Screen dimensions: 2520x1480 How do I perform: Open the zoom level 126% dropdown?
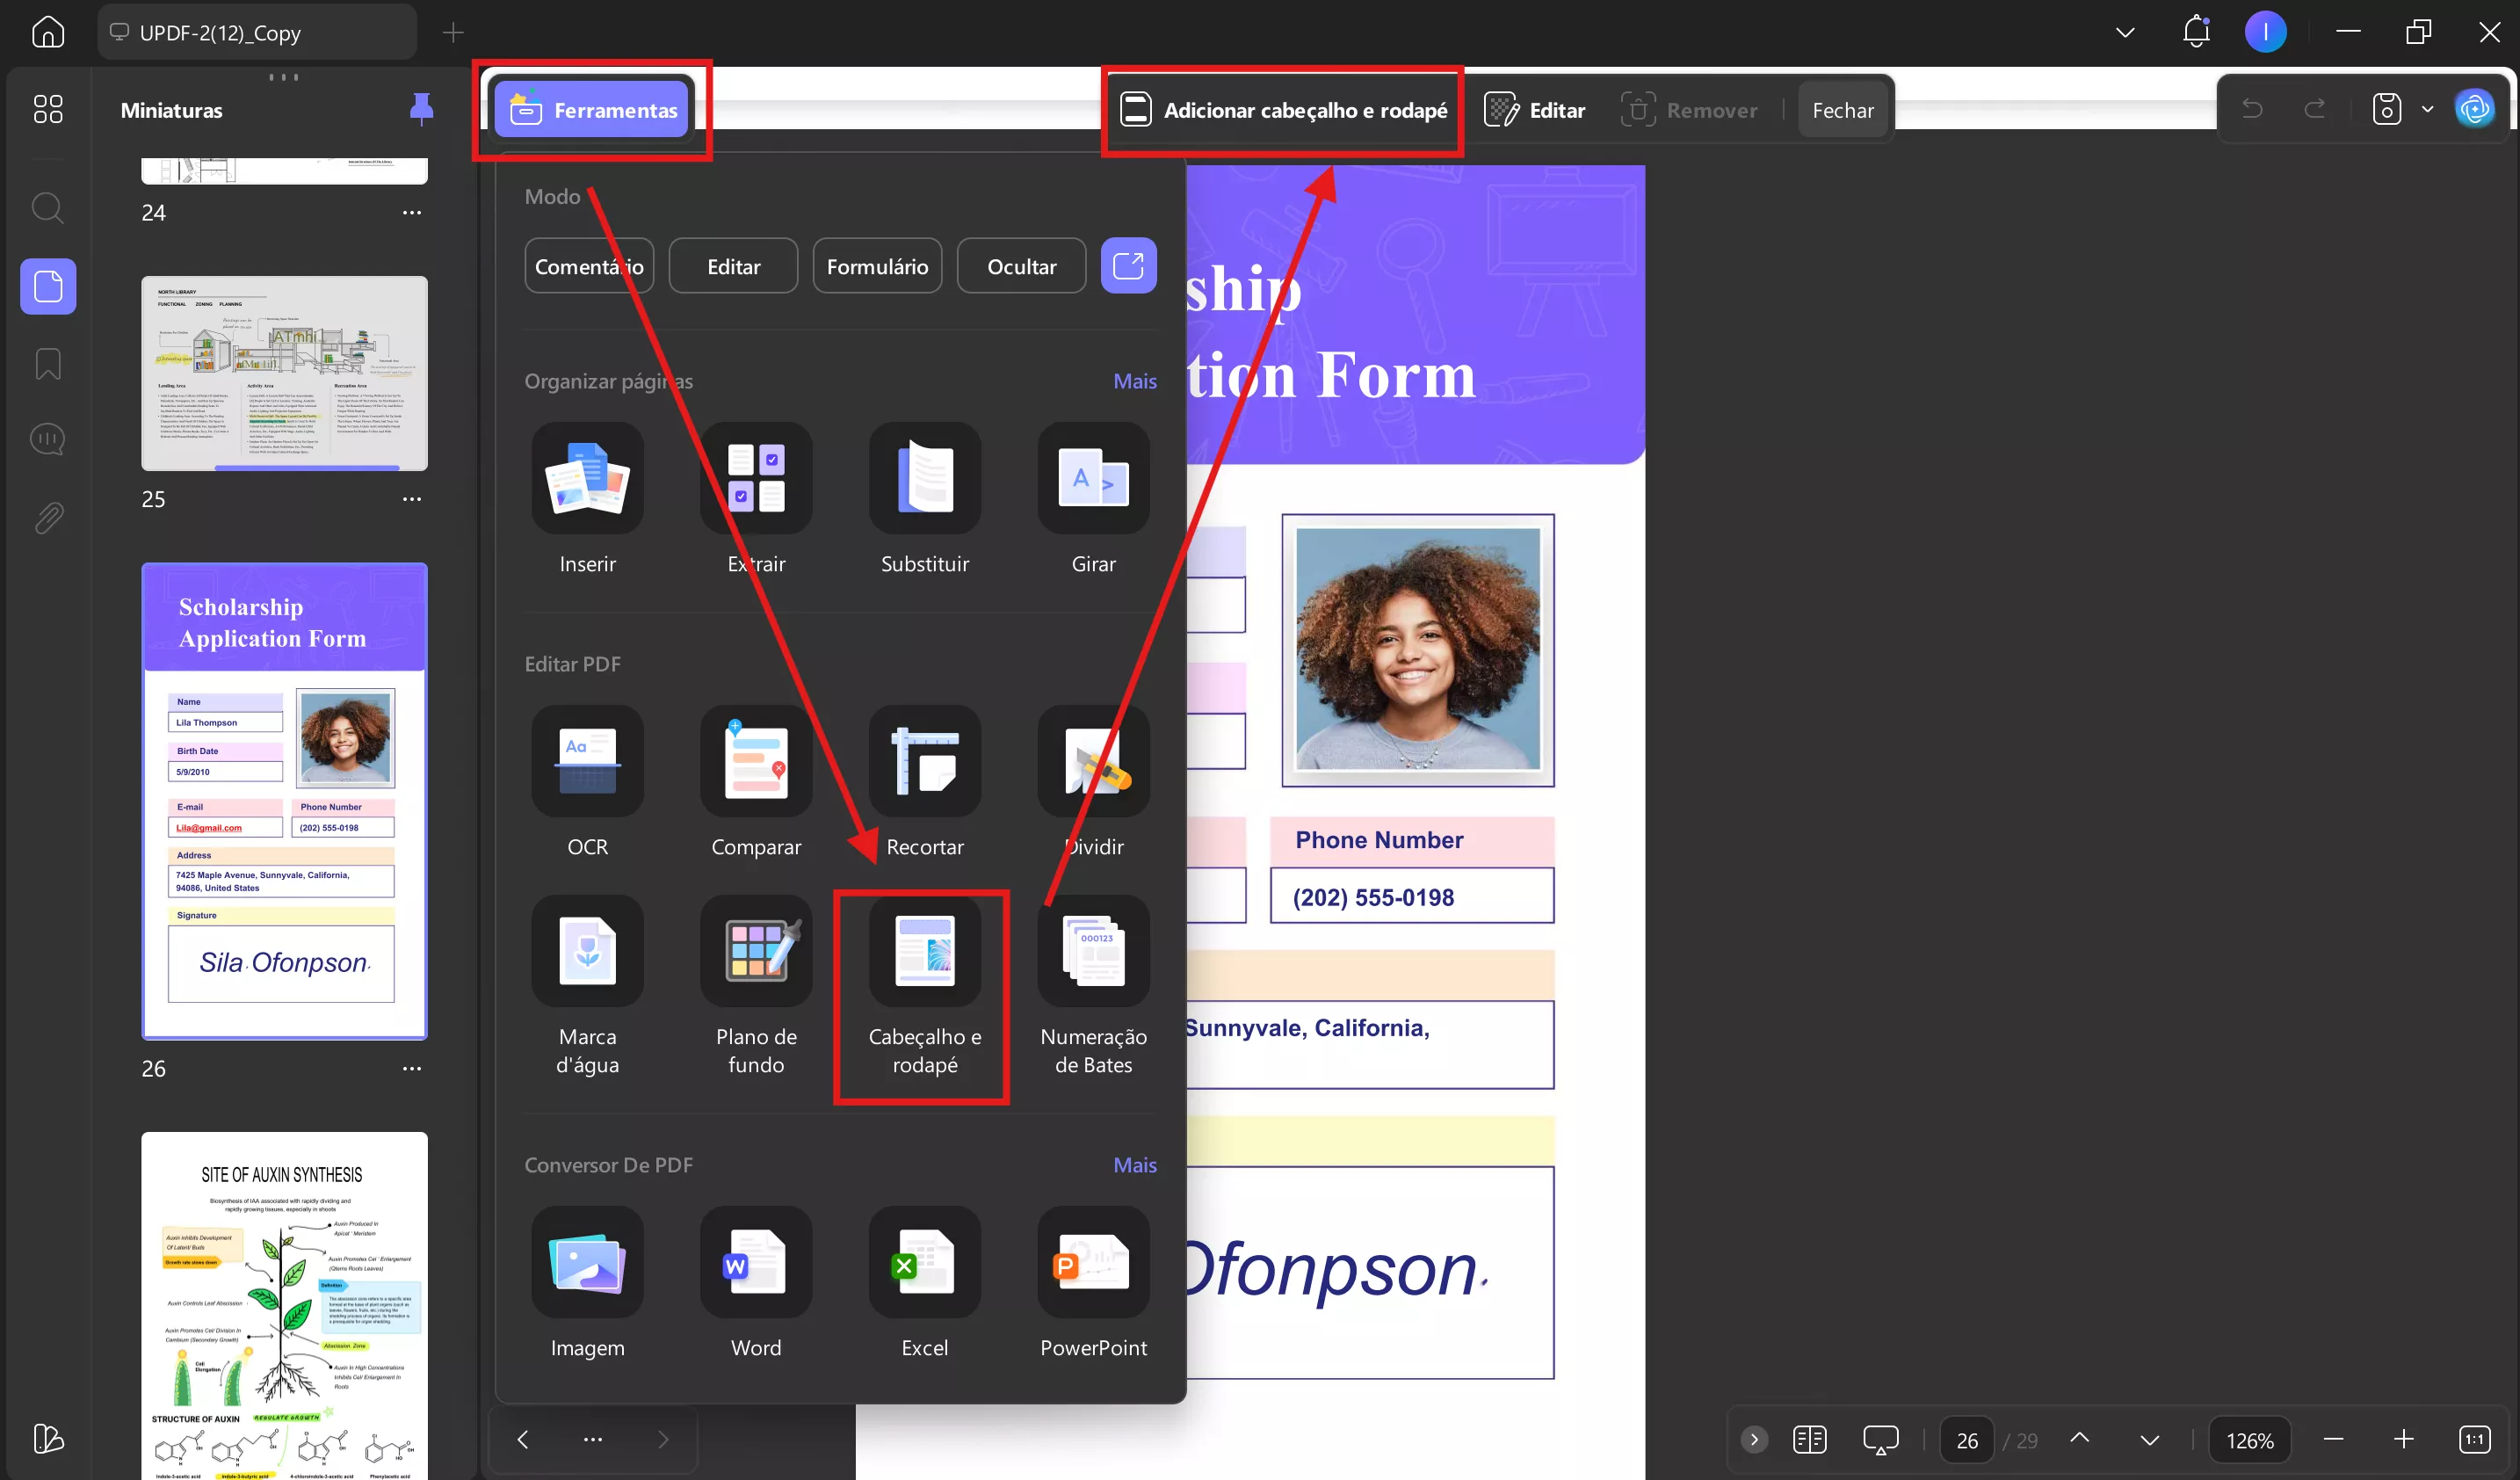click(x=2249, y=1440)
